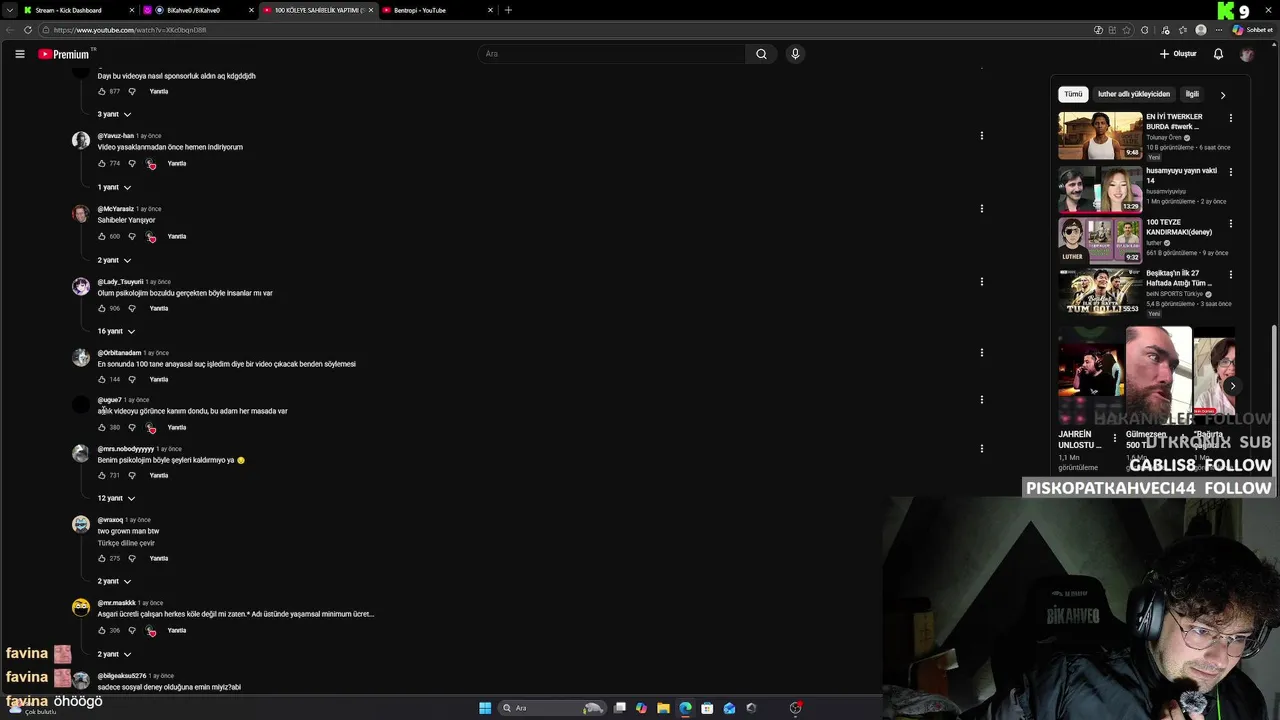The height and width of the screenshot is (720, 1280).
Task: Like the comment by @wraxoq
Action: [102, 558]
